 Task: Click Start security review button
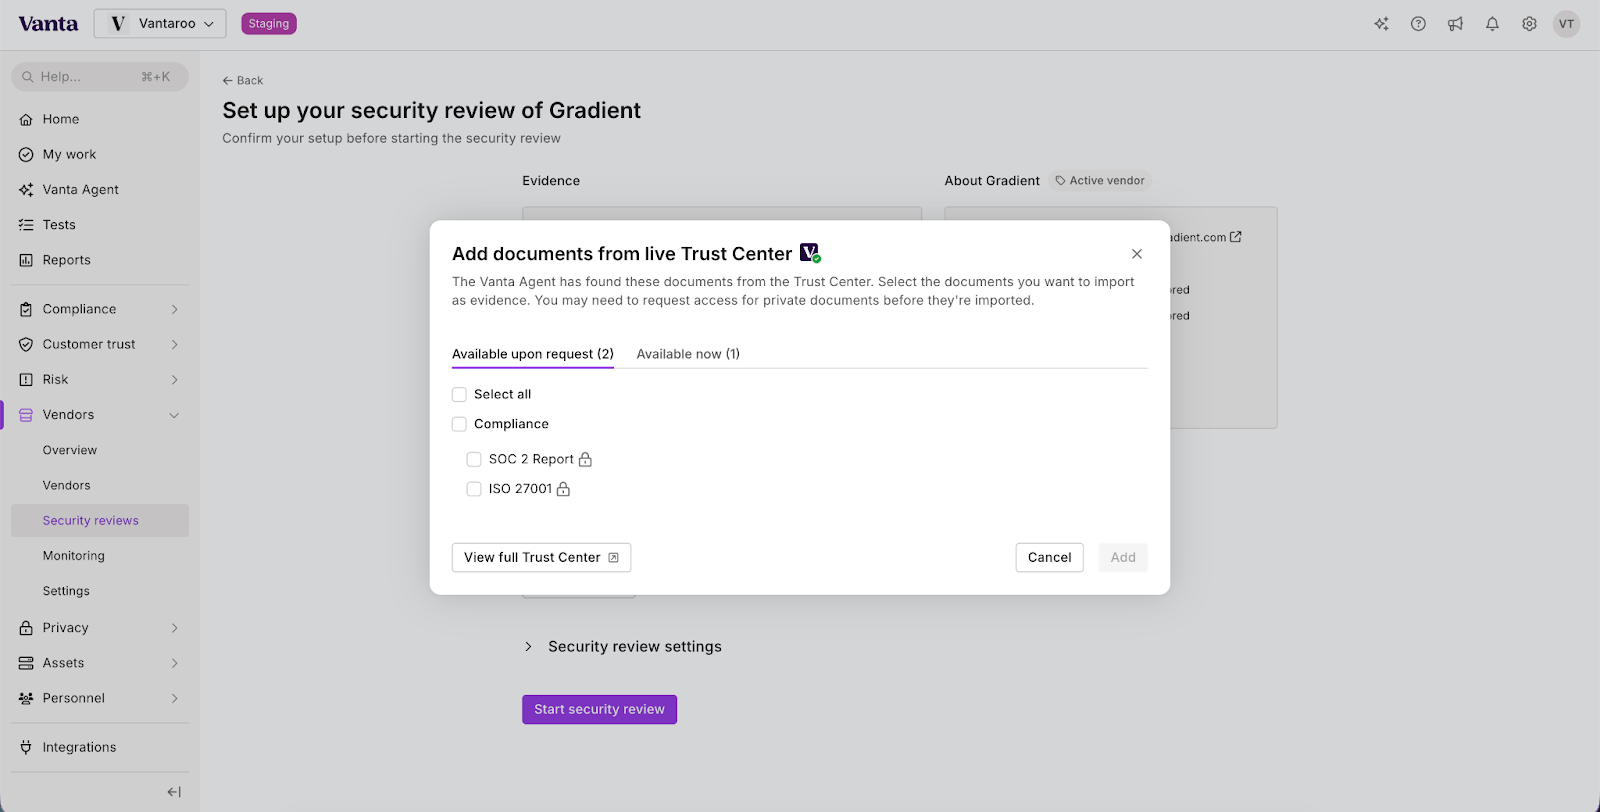click(599, 709)
